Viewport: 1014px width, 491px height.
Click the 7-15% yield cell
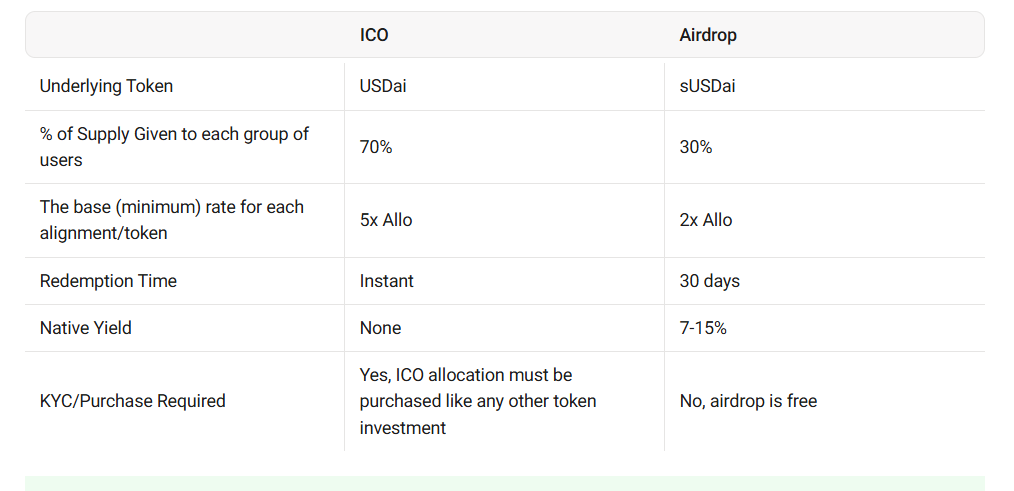click(703, 328)
